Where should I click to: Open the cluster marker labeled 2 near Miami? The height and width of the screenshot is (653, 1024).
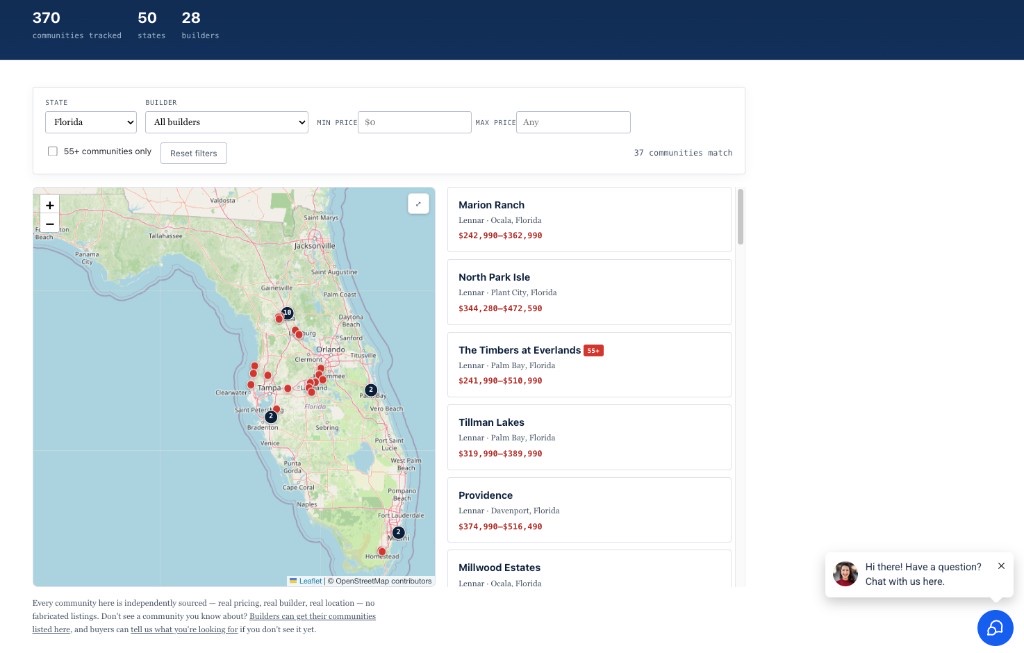point(398,532)
